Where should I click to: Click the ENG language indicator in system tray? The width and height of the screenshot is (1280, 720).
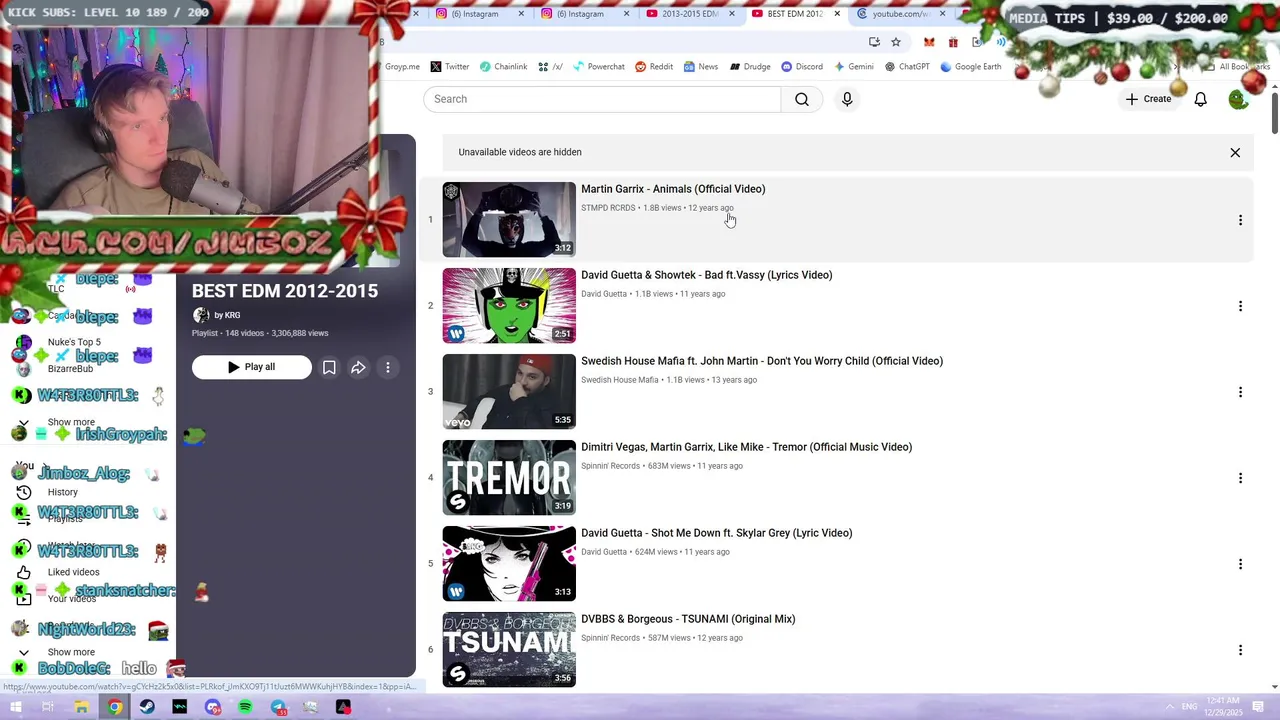coord(1190,707)
